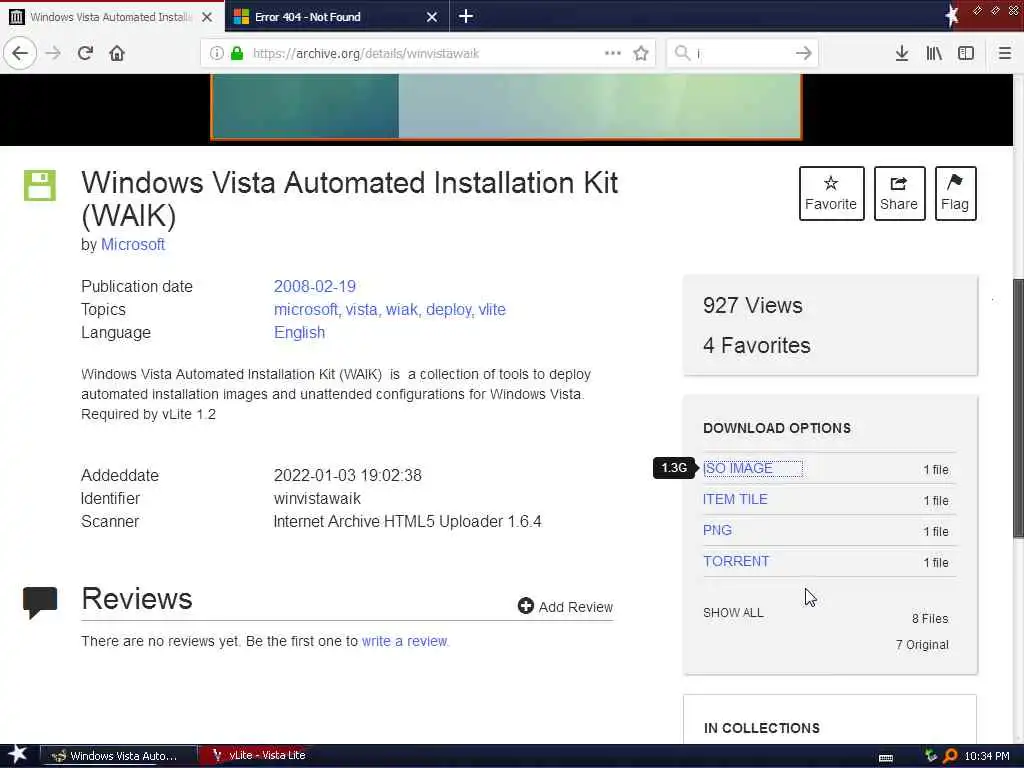Screen dimensions: 1024x768
Task: Click the Add Review button
Action: [566, 607]
